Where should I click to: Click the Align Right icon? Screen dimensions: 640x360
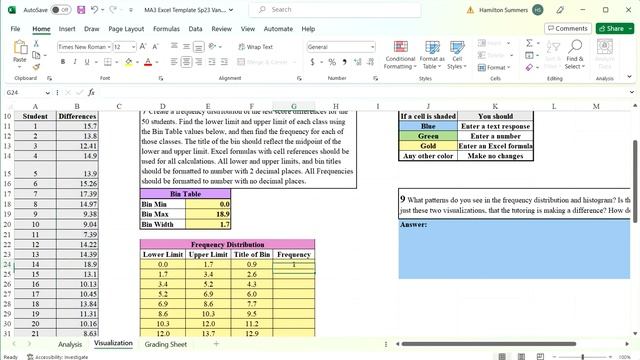[x=199, y=62]
